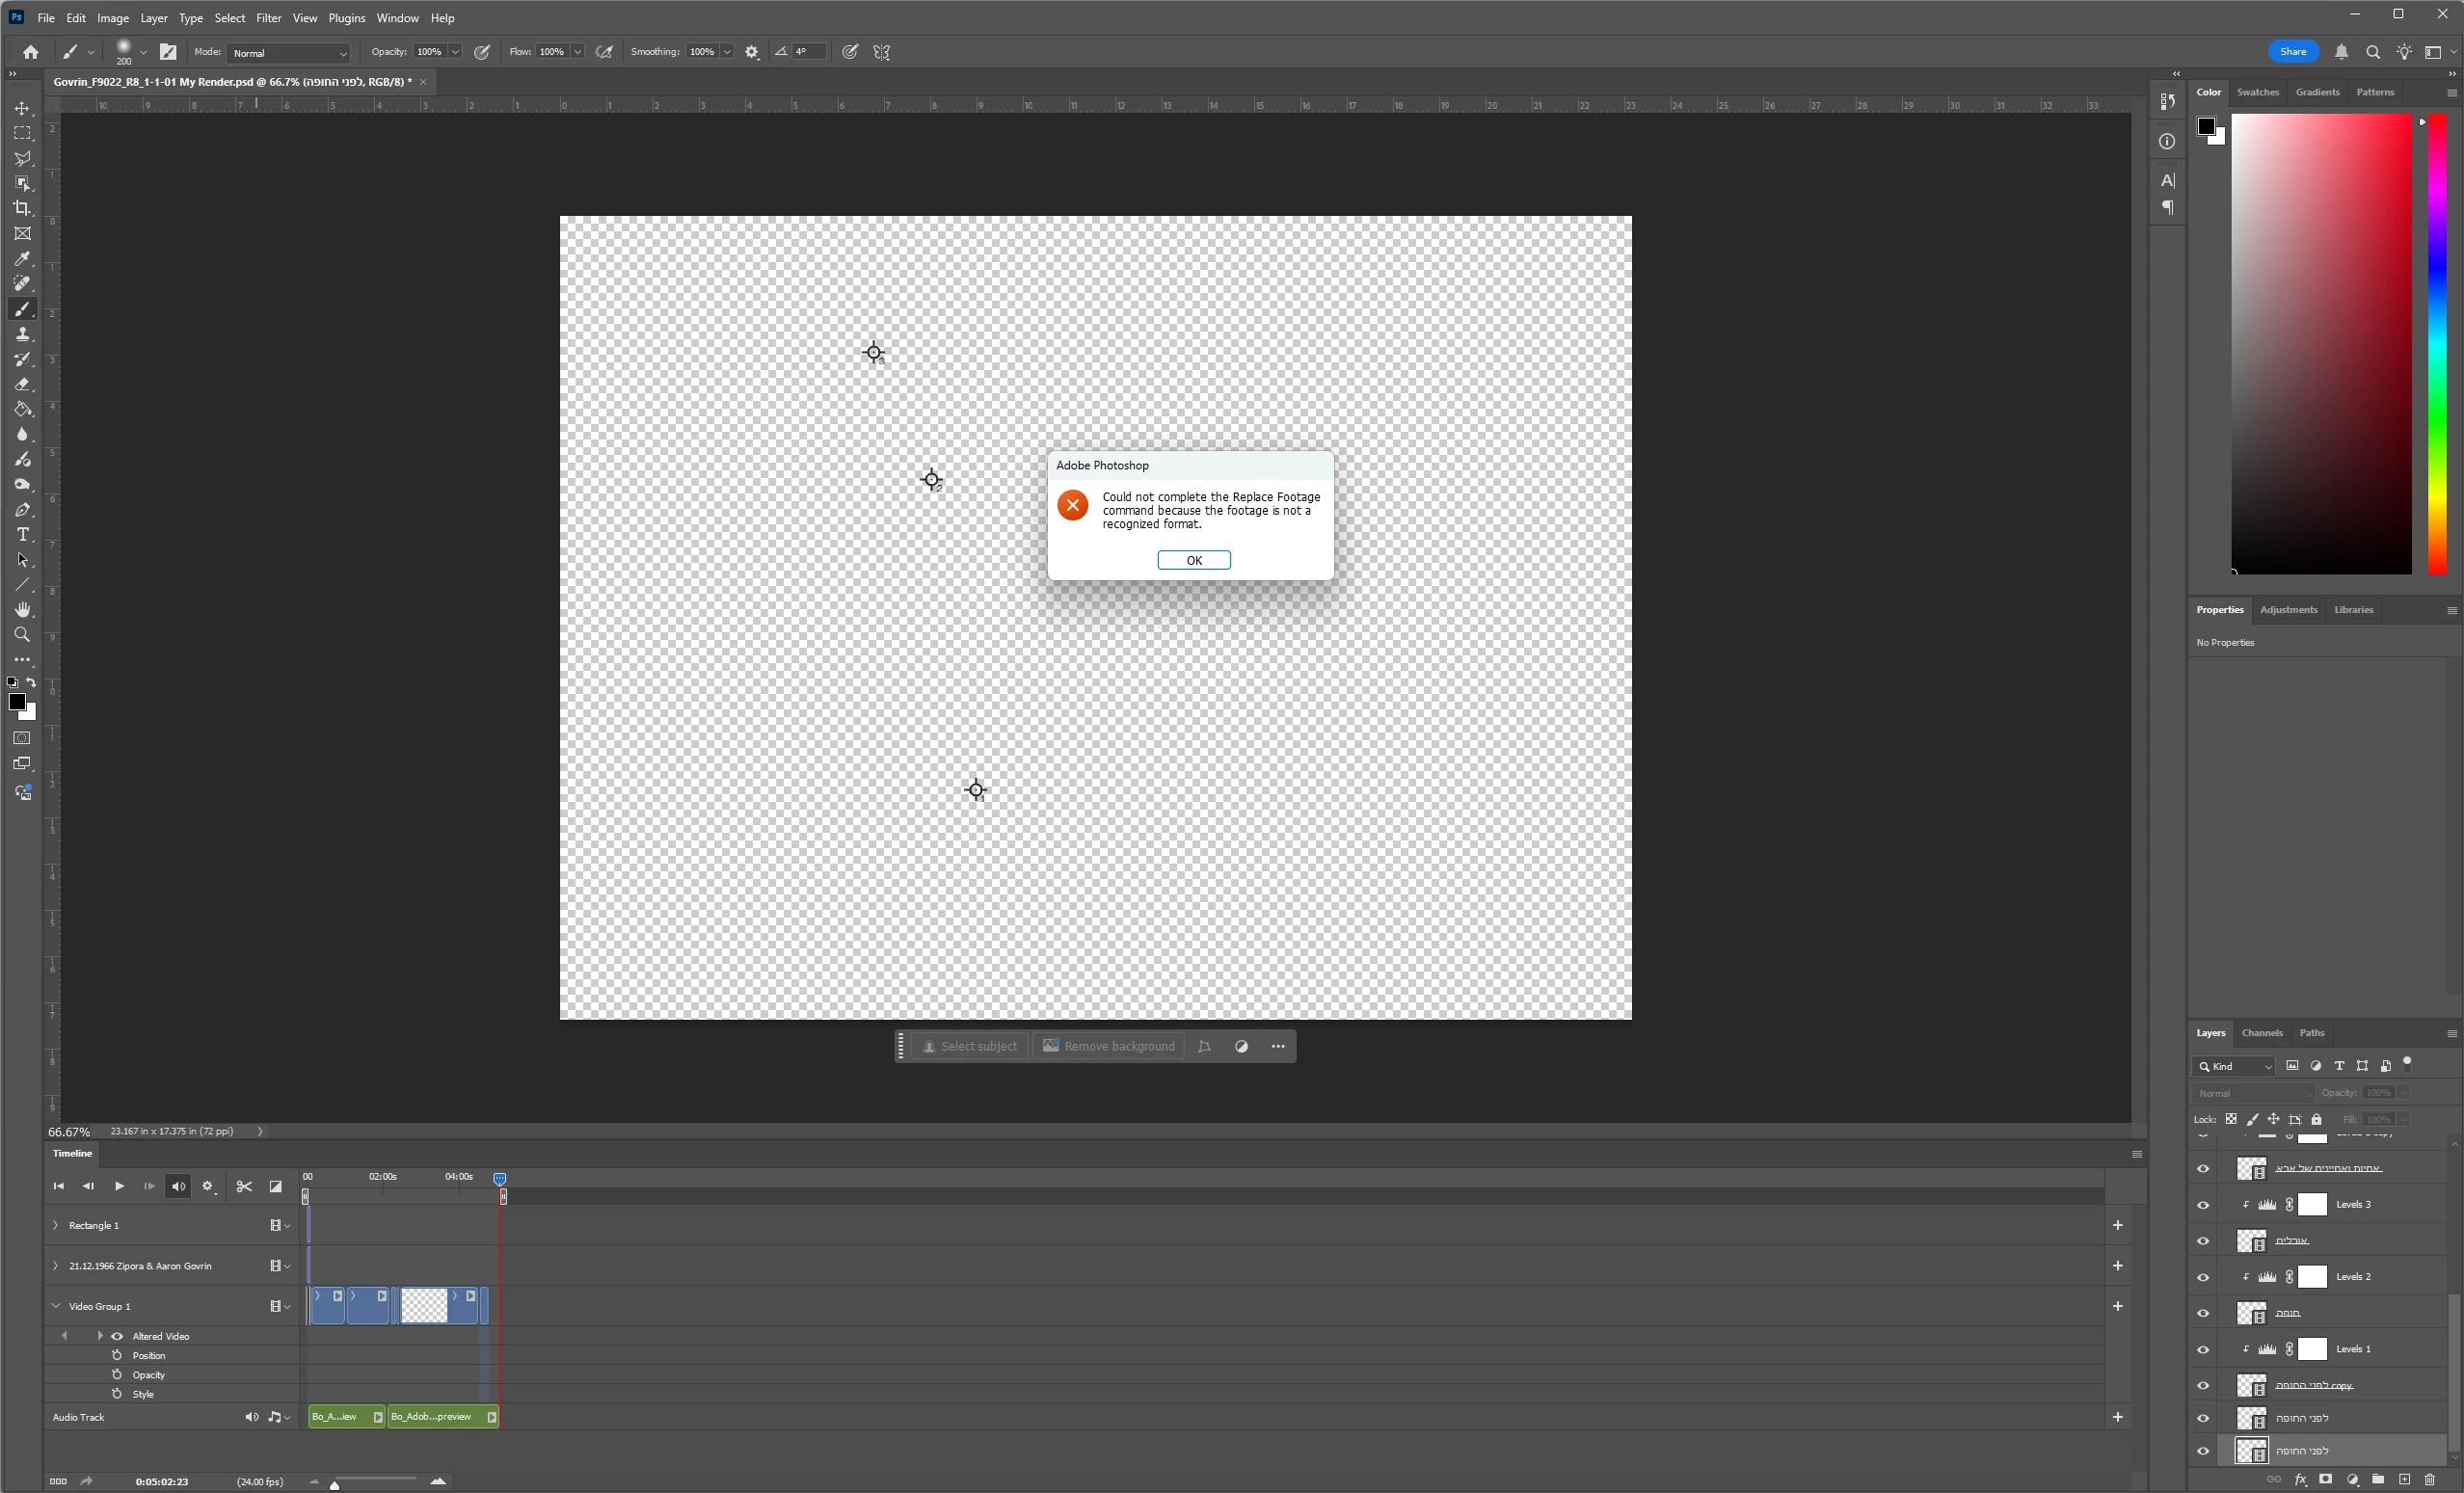
Task: Expand the Rectangle 1 timeline track
Action: click(56, 1225)
